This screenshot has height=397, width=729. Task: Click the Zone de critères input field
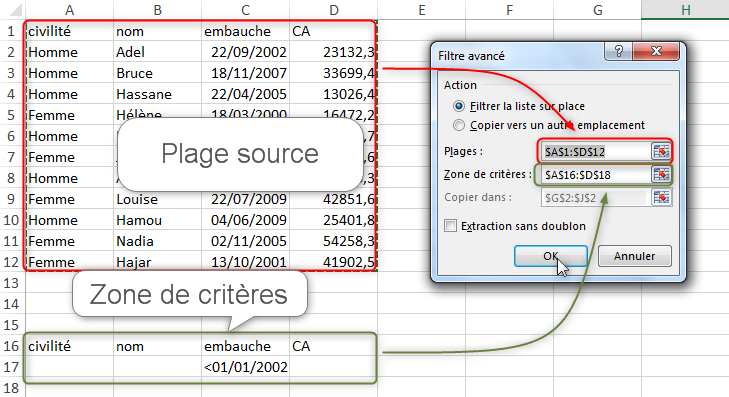click(596, 175)
